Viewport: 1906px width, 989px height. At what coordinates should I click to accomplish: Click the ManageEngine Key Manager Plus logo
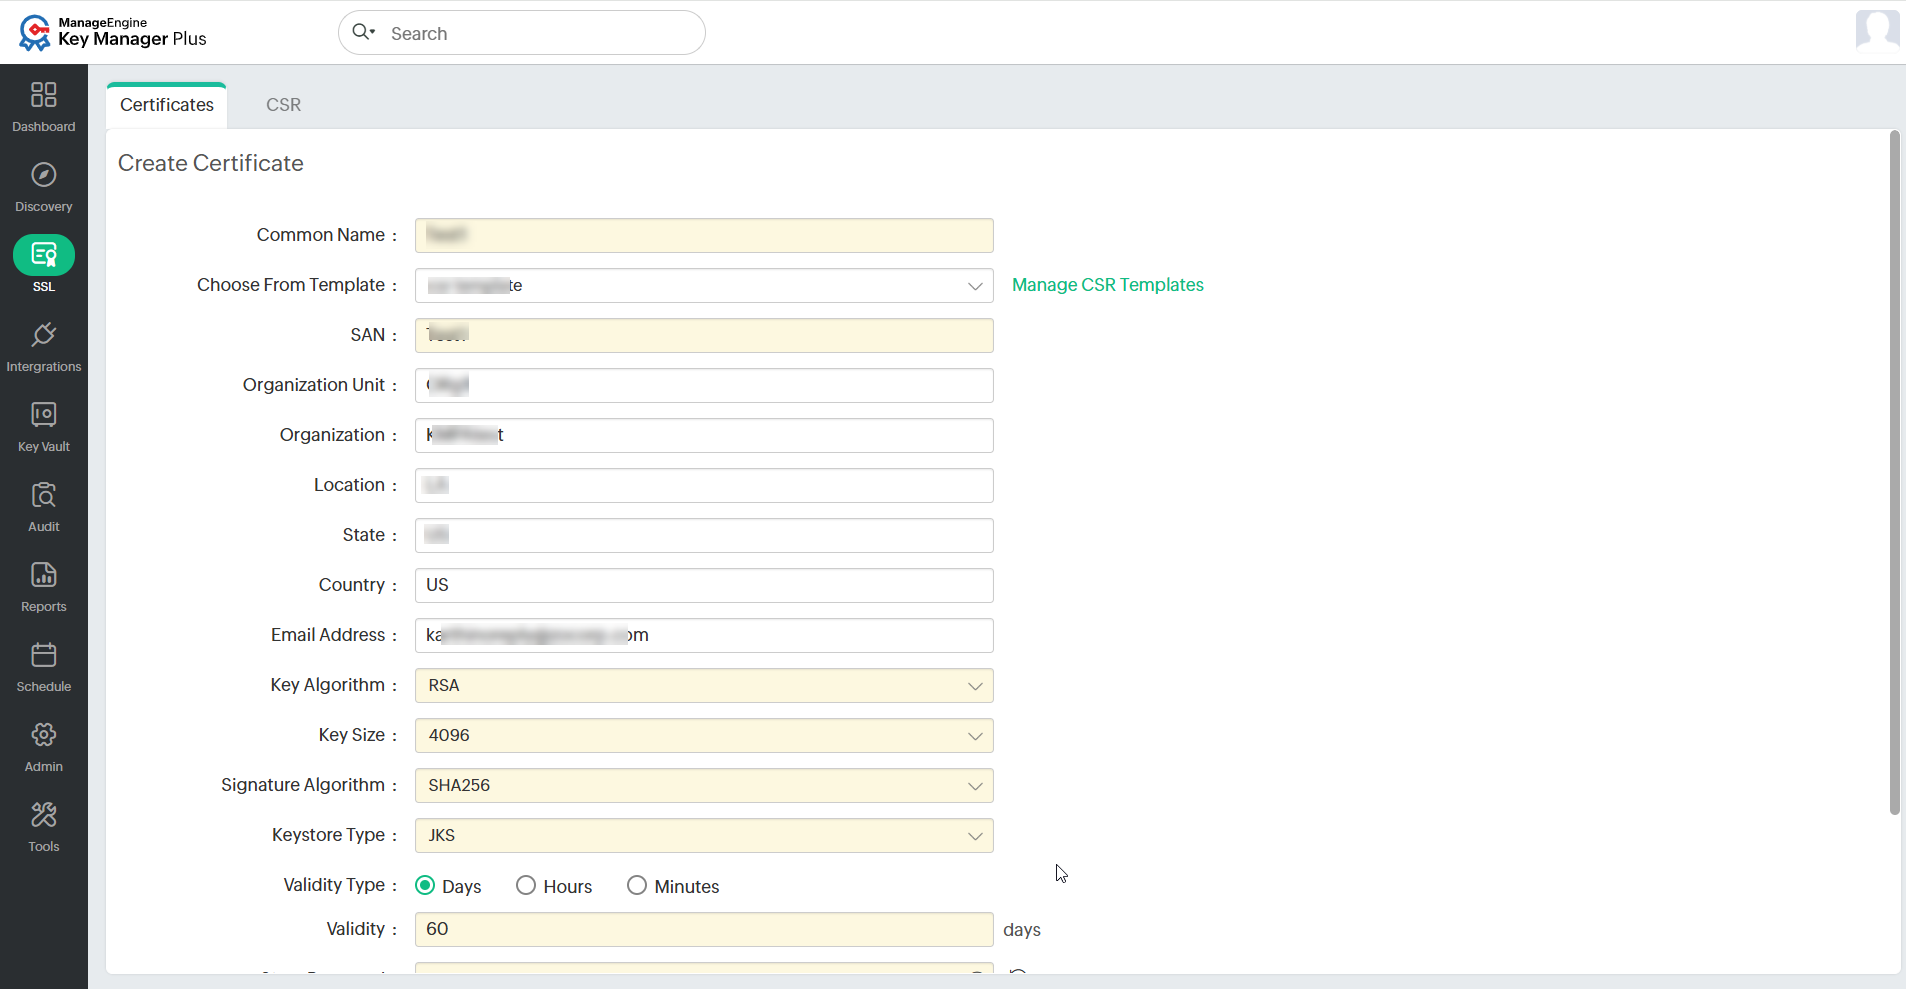pyautogui.click(x=112, y=32)
